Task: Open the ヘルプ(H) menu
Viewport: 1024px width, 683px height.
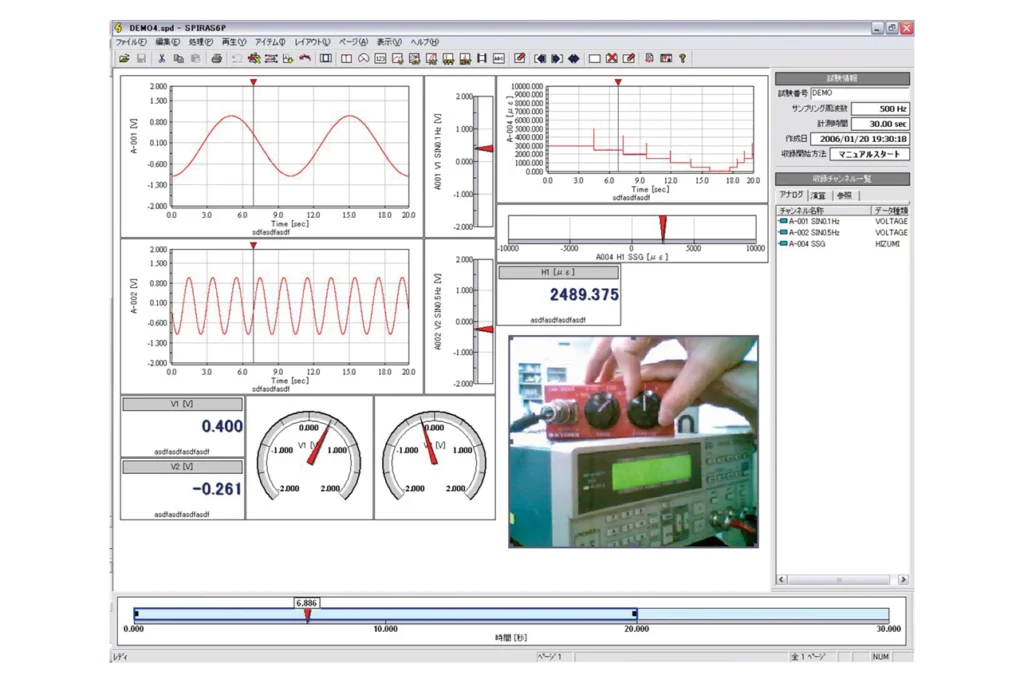Action: tap(425, 42)
